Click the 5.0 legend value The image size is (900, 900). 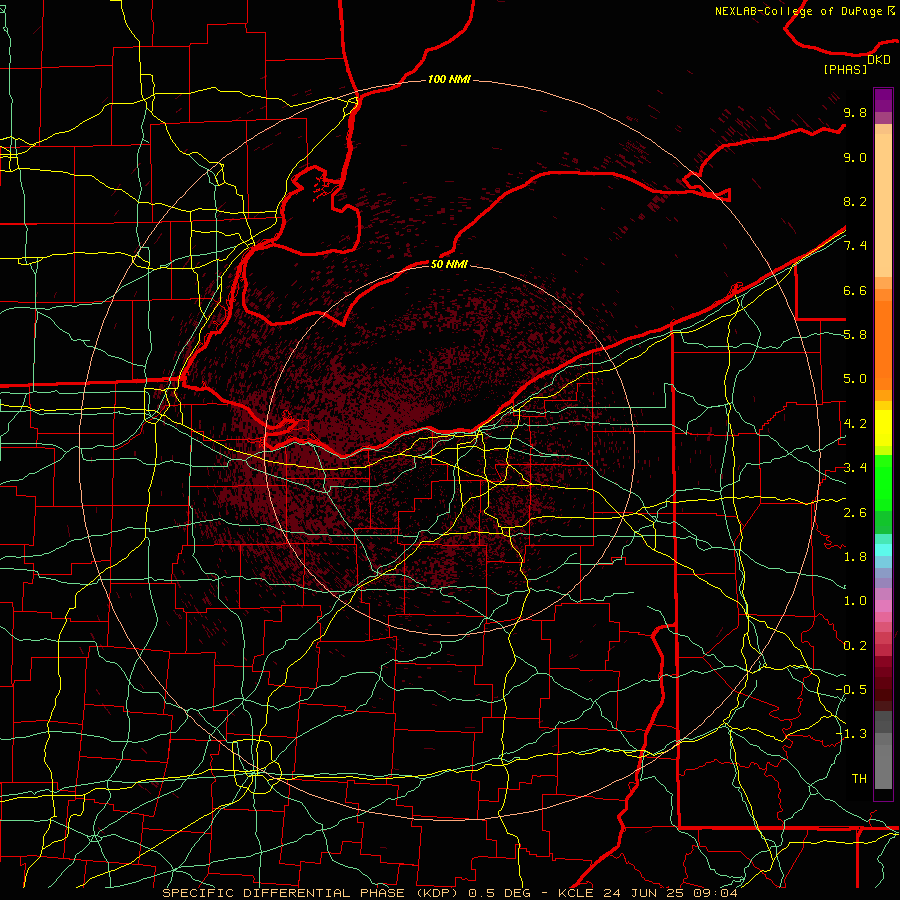point(855,379)
